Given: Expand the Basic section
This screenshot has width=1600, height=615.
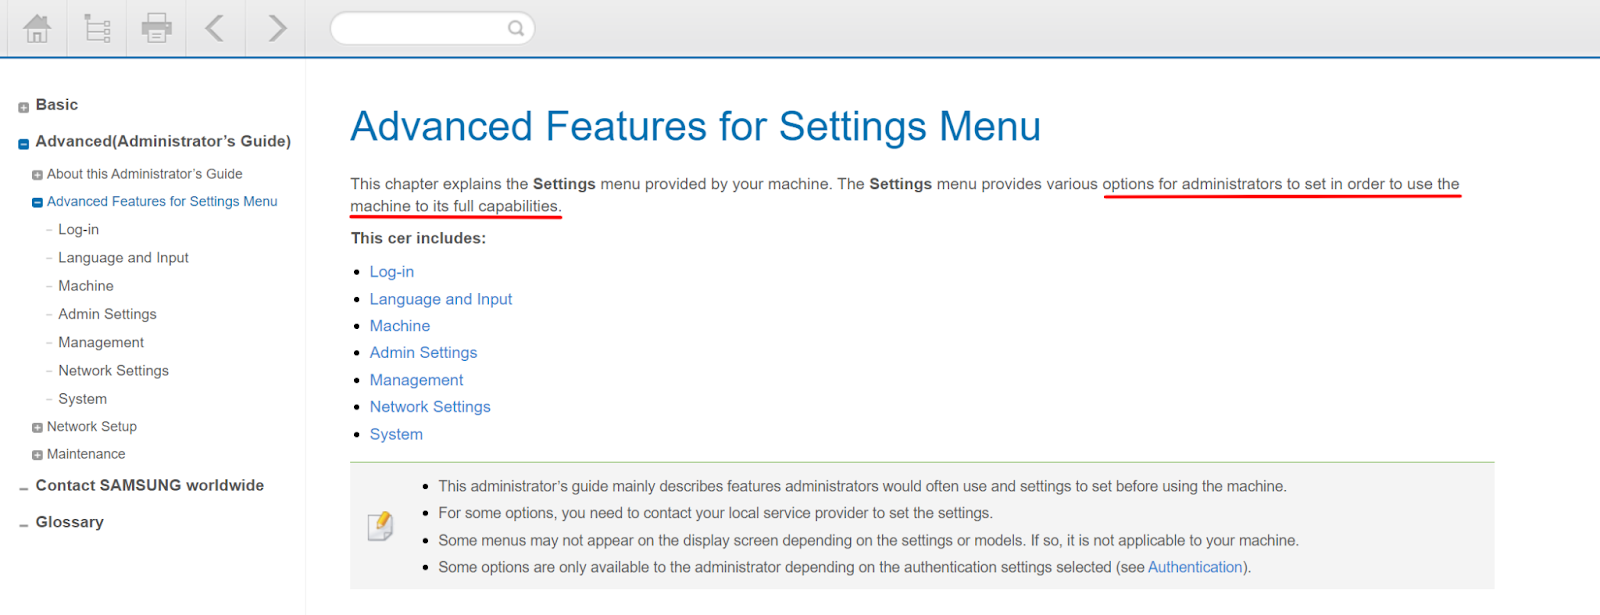Looking at the screenshot, I should [x=23, y=107].
